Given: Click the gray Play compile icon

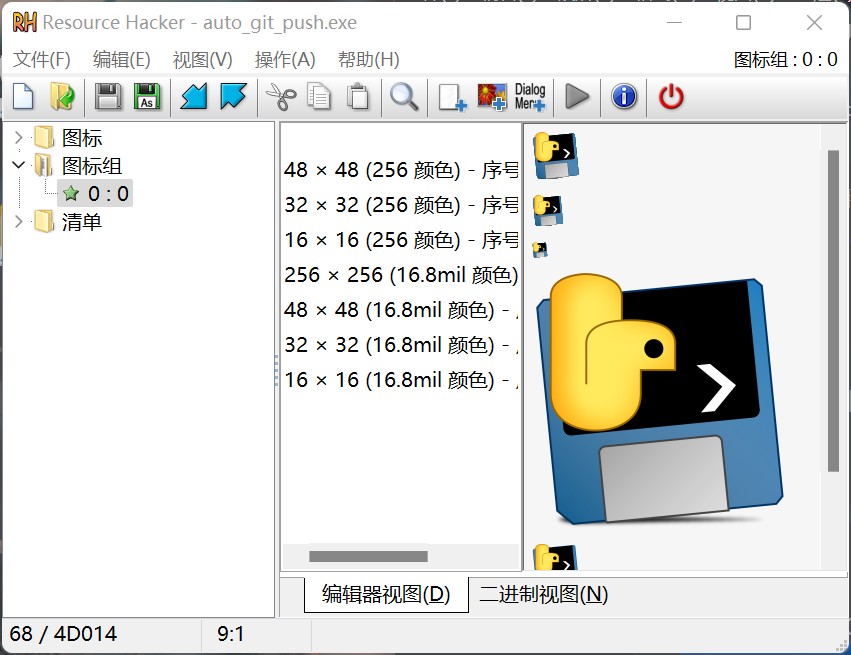Looking at the screenshot, I should [577, 97].
